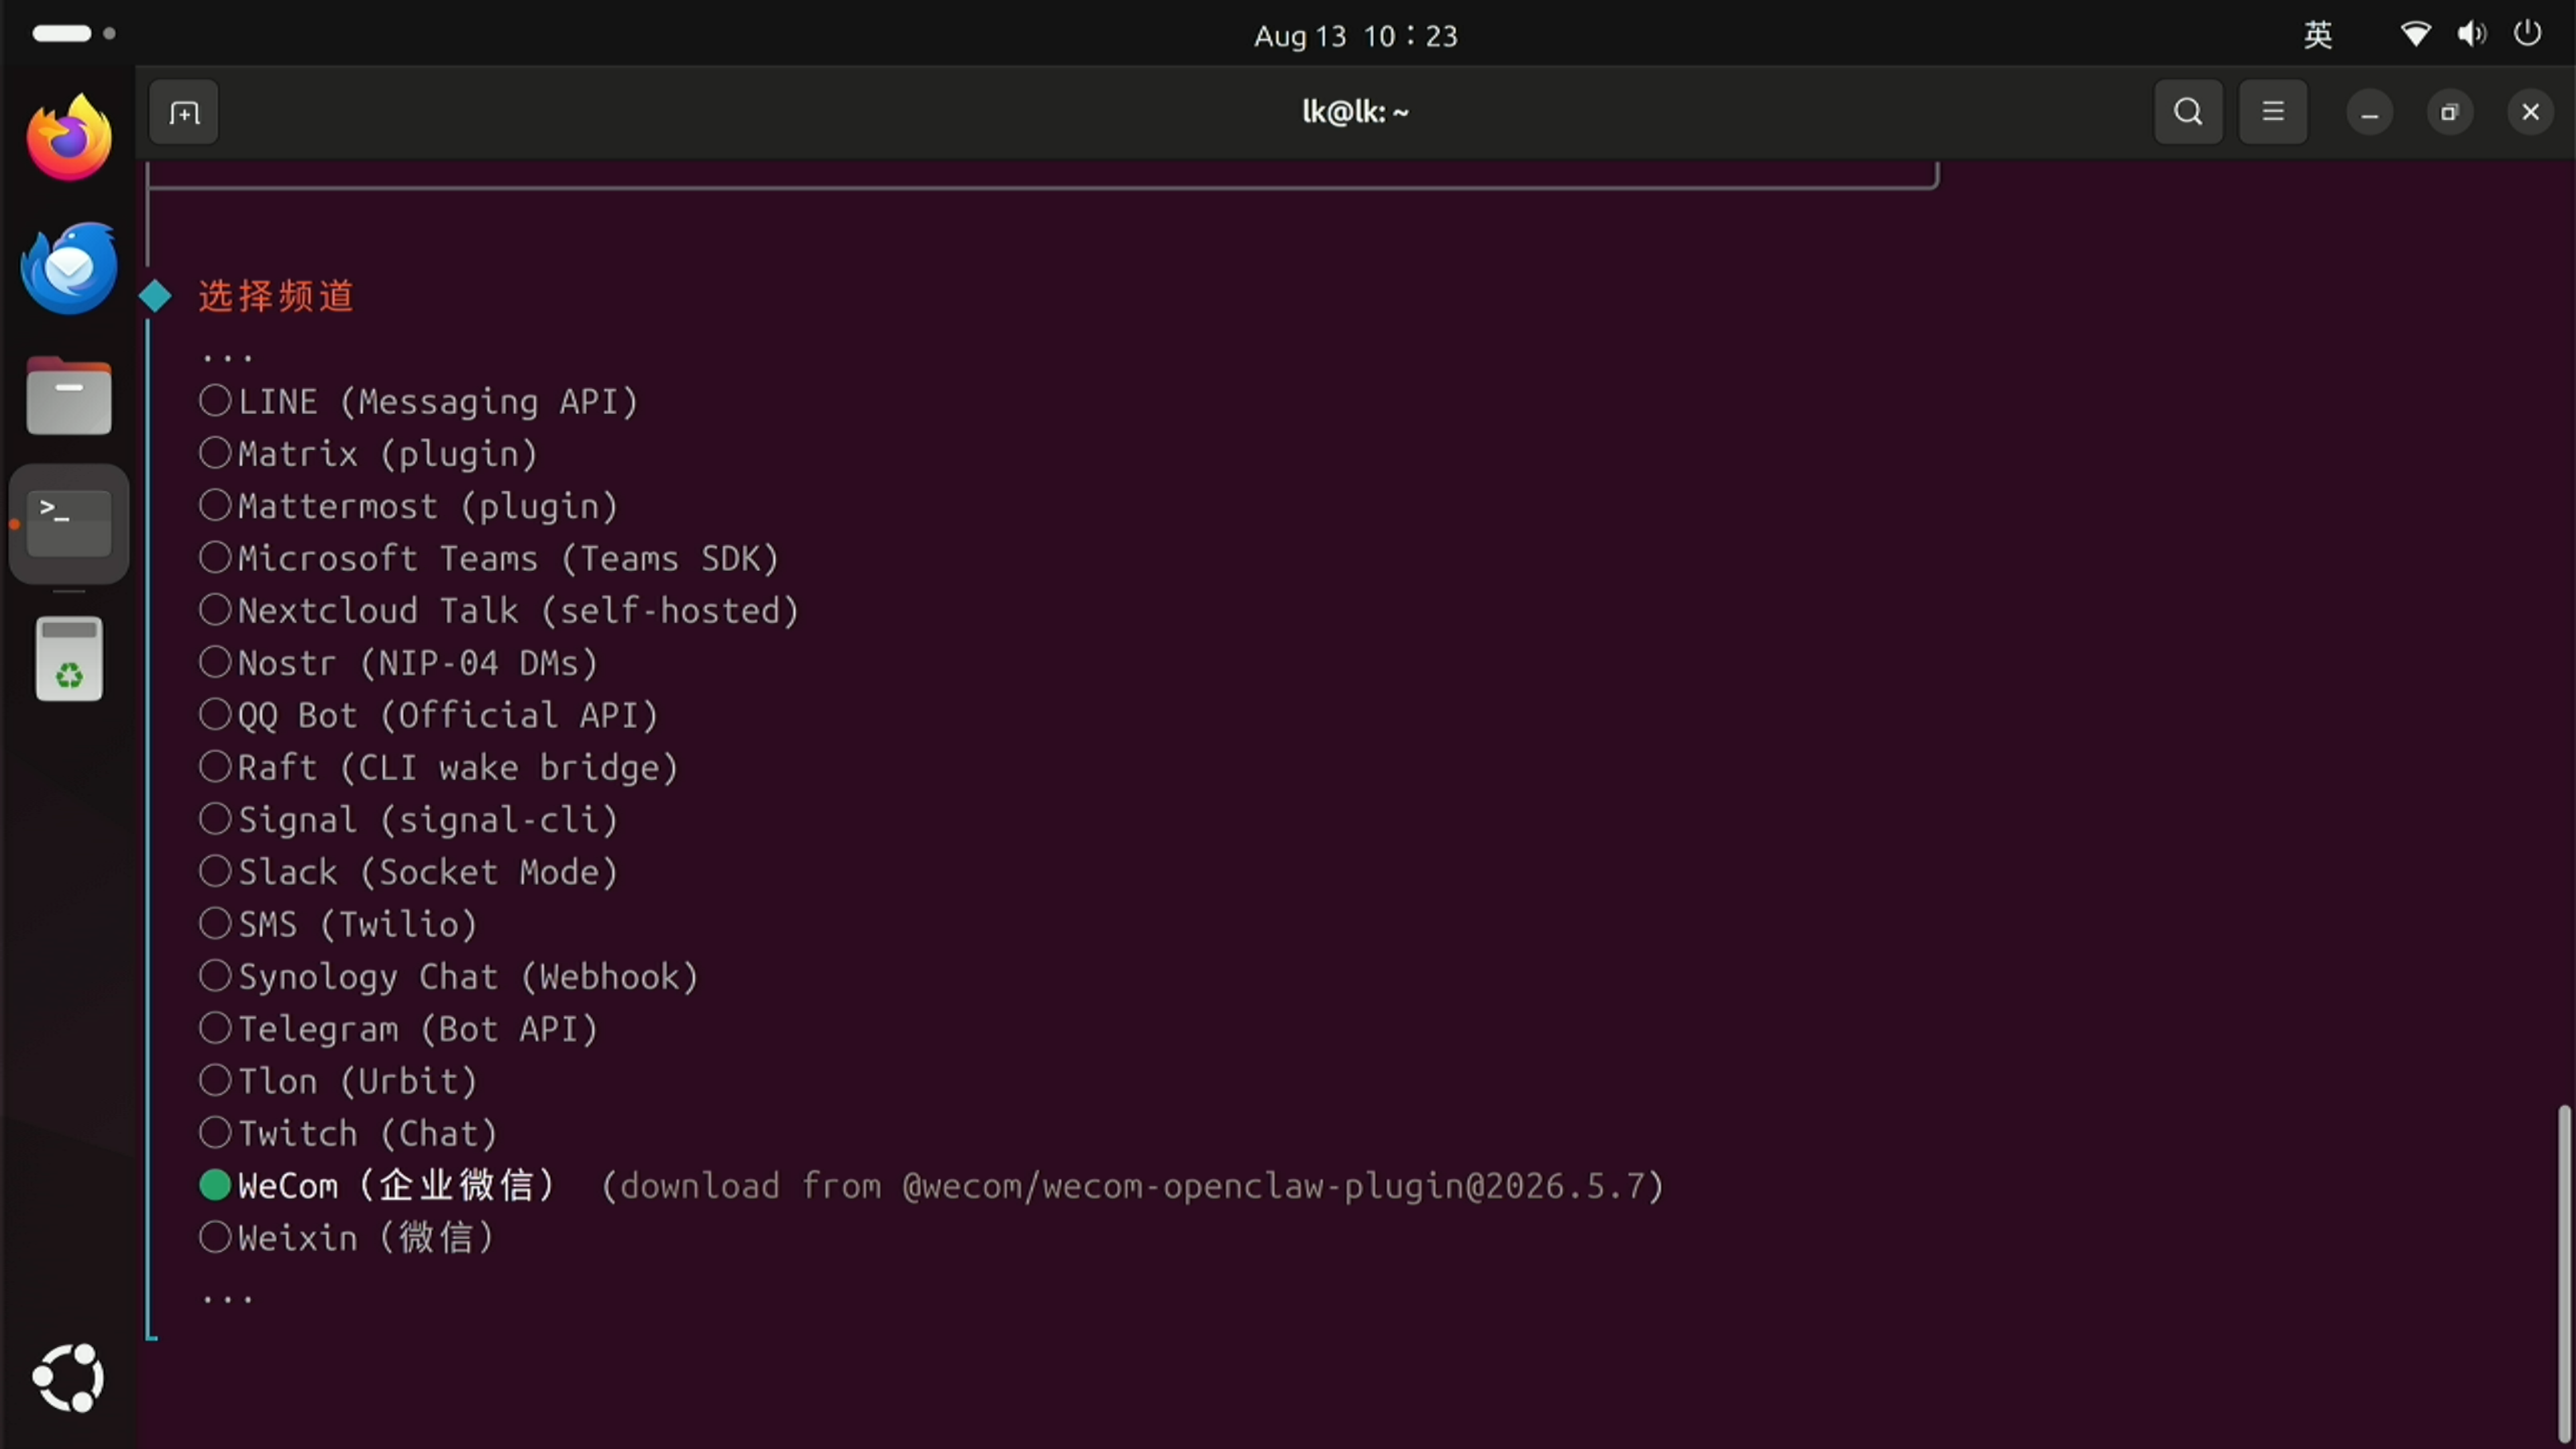Open the Trash from the dock

[x=69, y=659]
